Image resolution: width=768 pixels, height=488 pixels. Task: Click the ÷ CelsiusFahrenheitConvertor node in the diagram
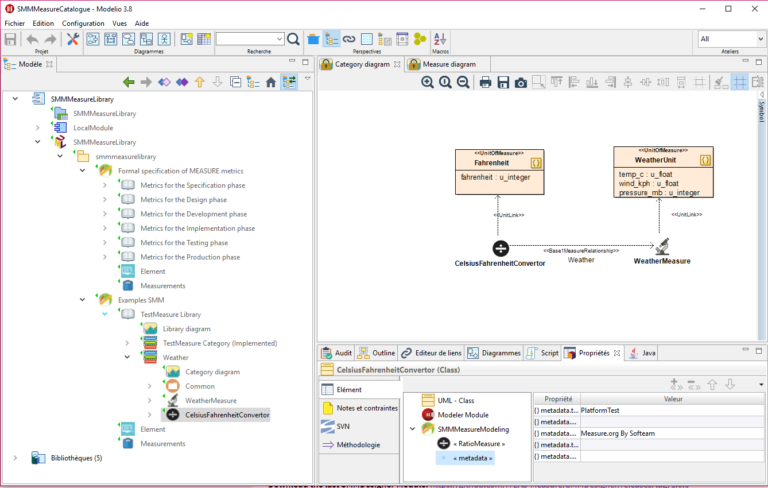point(501,248)
